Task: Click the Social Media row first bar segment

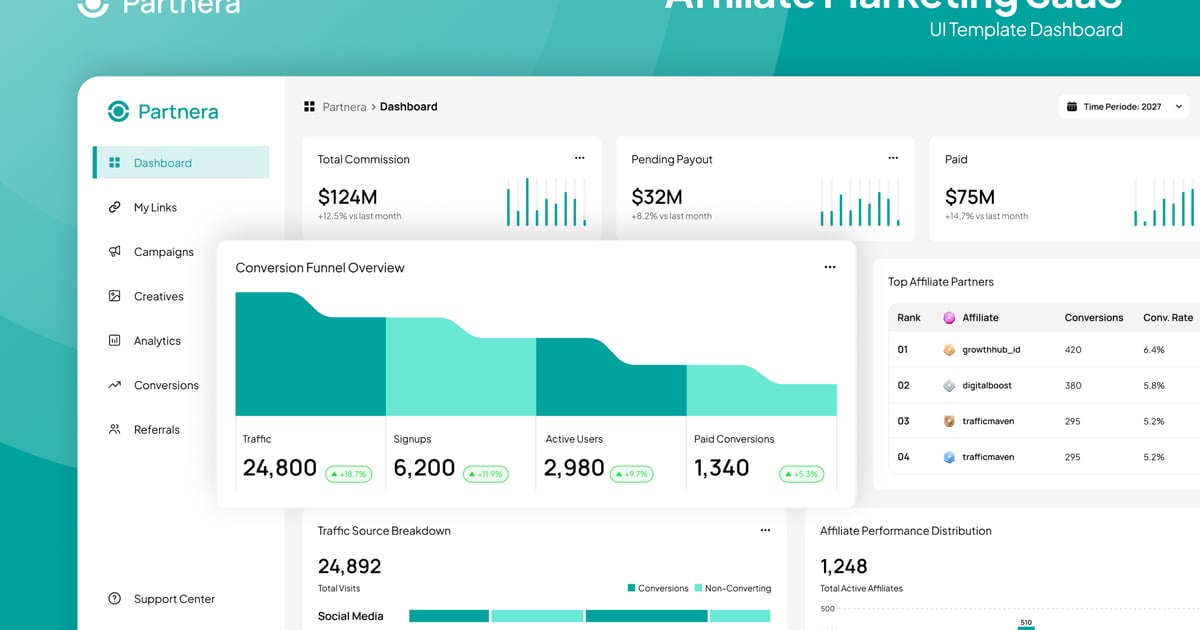Action: (449, 616)
